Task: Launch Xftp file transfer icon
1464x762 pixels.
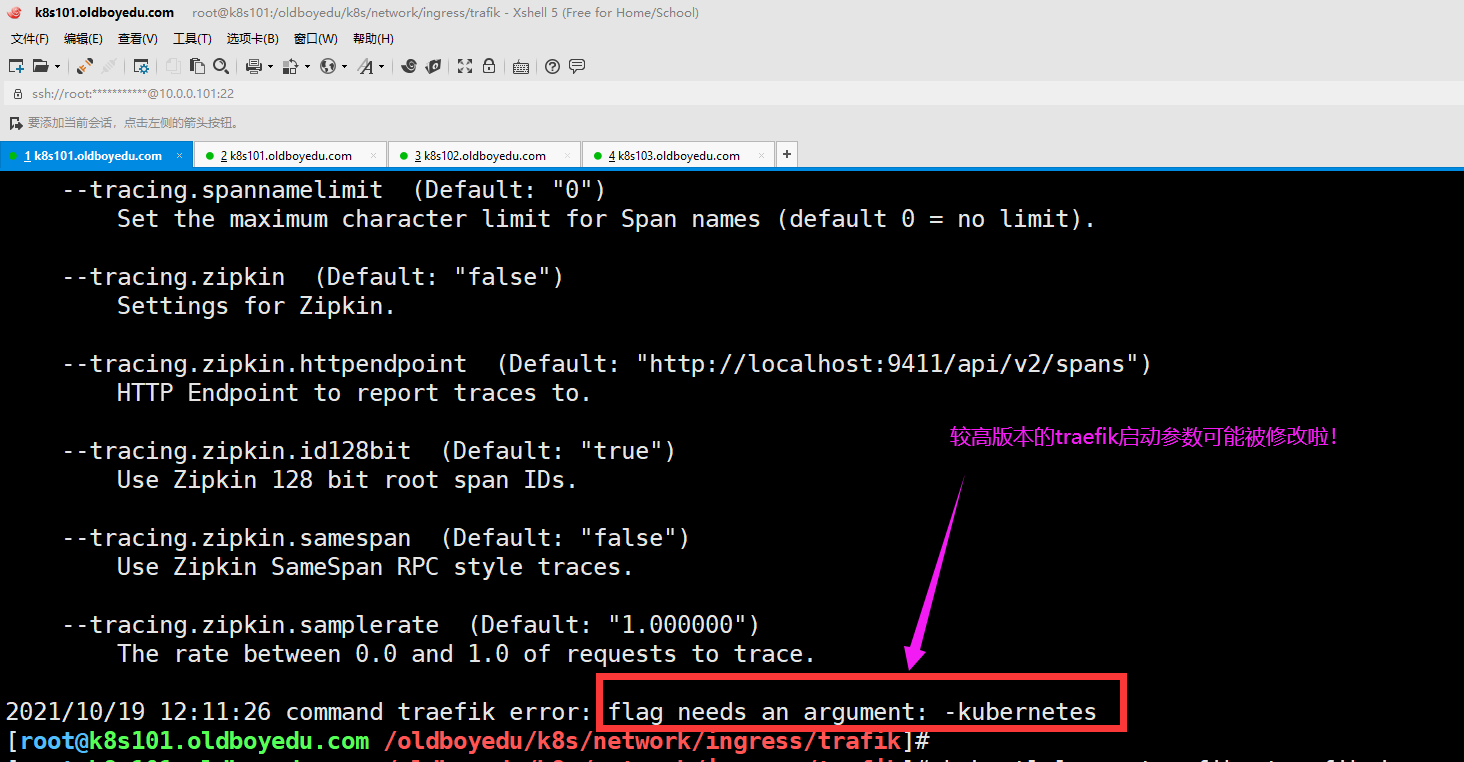Action: coord(433,67)
